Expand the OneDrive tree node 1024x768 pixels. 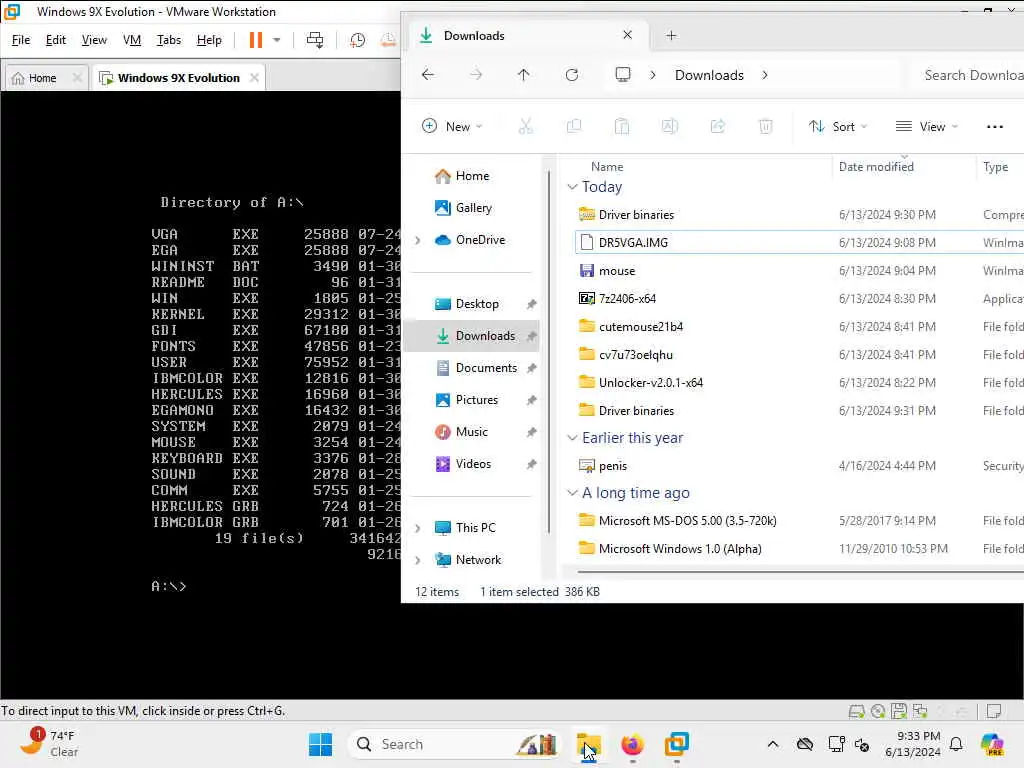(418, 240)
